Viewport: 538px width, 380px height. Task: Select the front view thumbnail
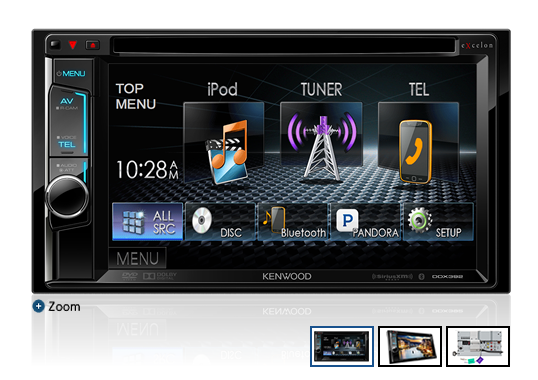[342, 346]
